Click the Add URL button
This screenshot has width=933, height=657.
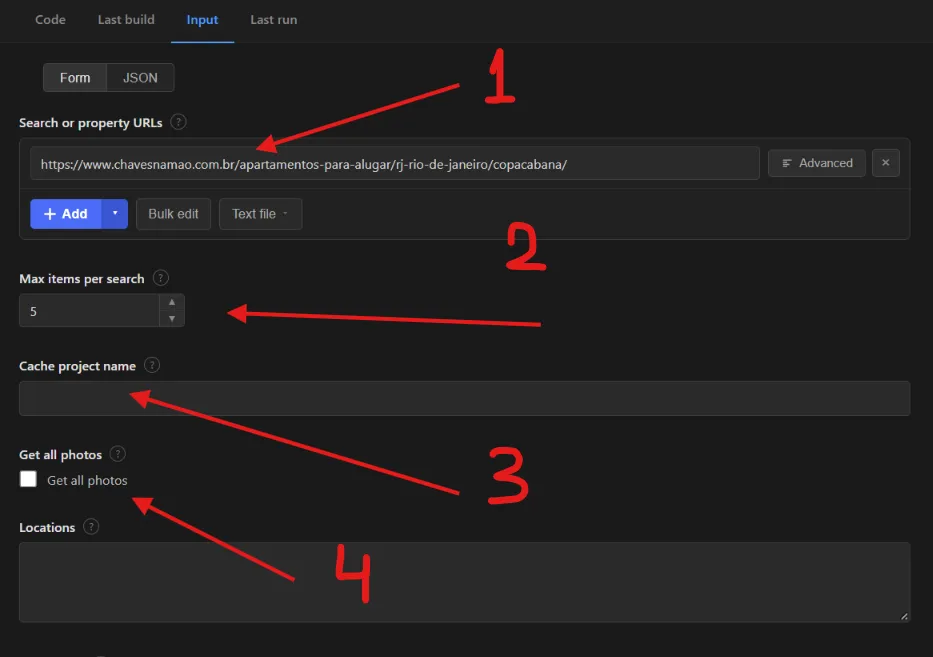coord(66,214)
